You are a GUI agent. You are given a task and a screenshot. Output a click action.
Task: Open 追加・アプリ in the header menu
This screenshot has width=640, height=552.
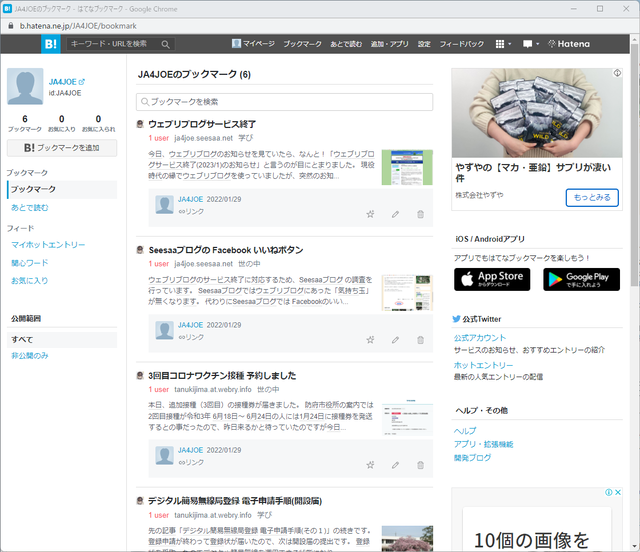pos(389,44)
